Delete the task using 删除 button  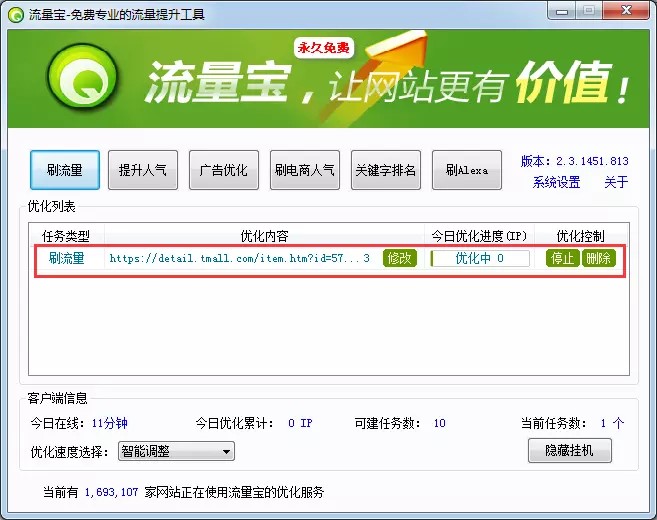(598, 258)
